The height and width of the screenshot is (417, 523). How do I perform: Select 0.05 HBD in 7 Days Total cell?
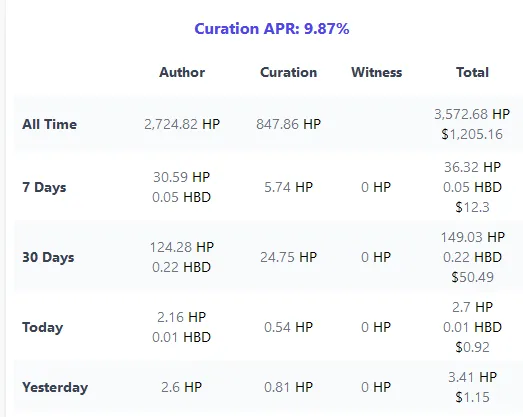472,187
